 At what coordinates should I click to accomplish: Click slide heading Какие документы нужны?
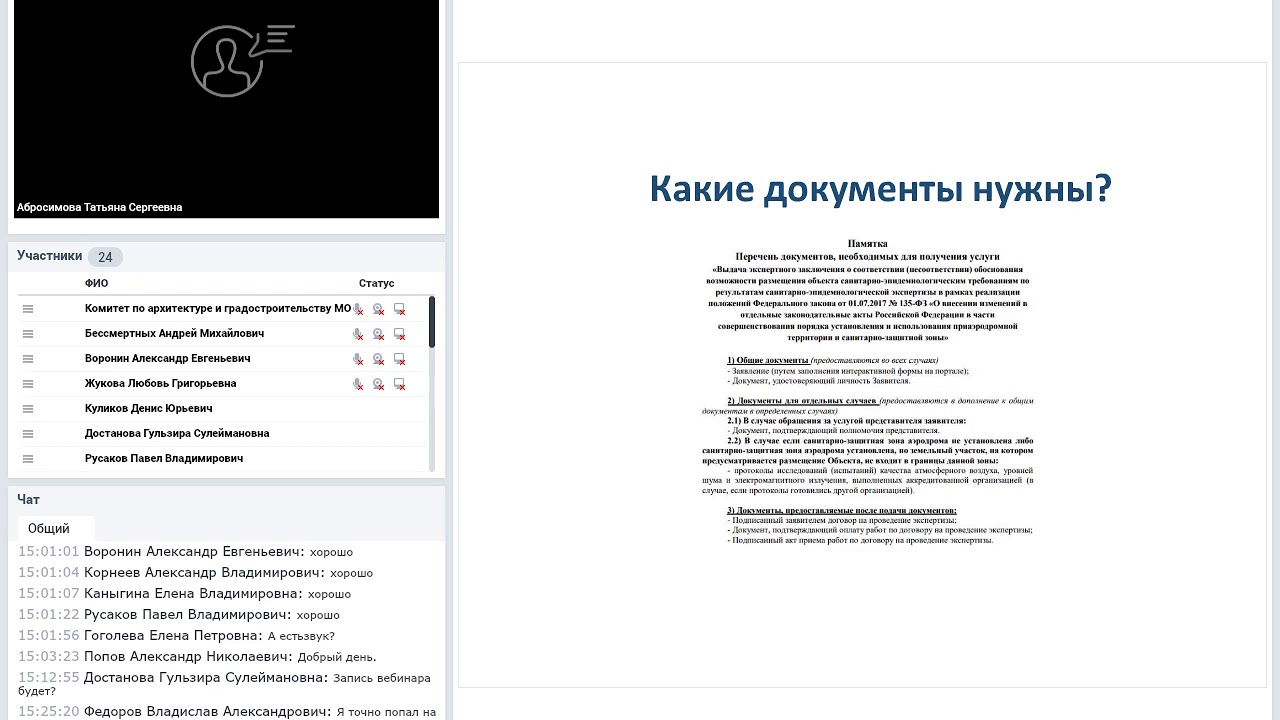[880, 189]
